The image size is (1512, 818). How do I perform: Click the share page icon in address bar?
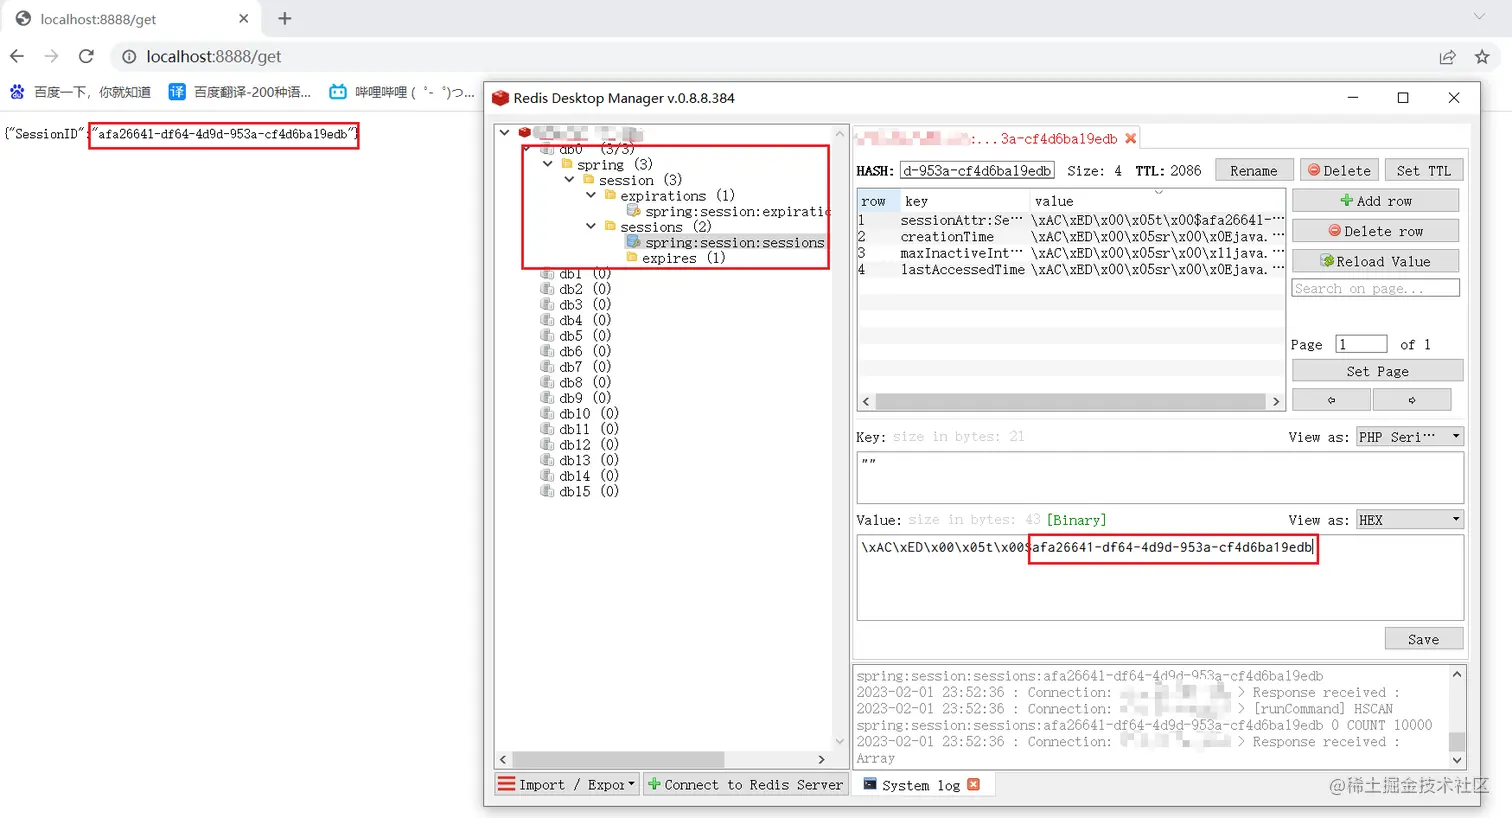click(x=1447, y=57)
